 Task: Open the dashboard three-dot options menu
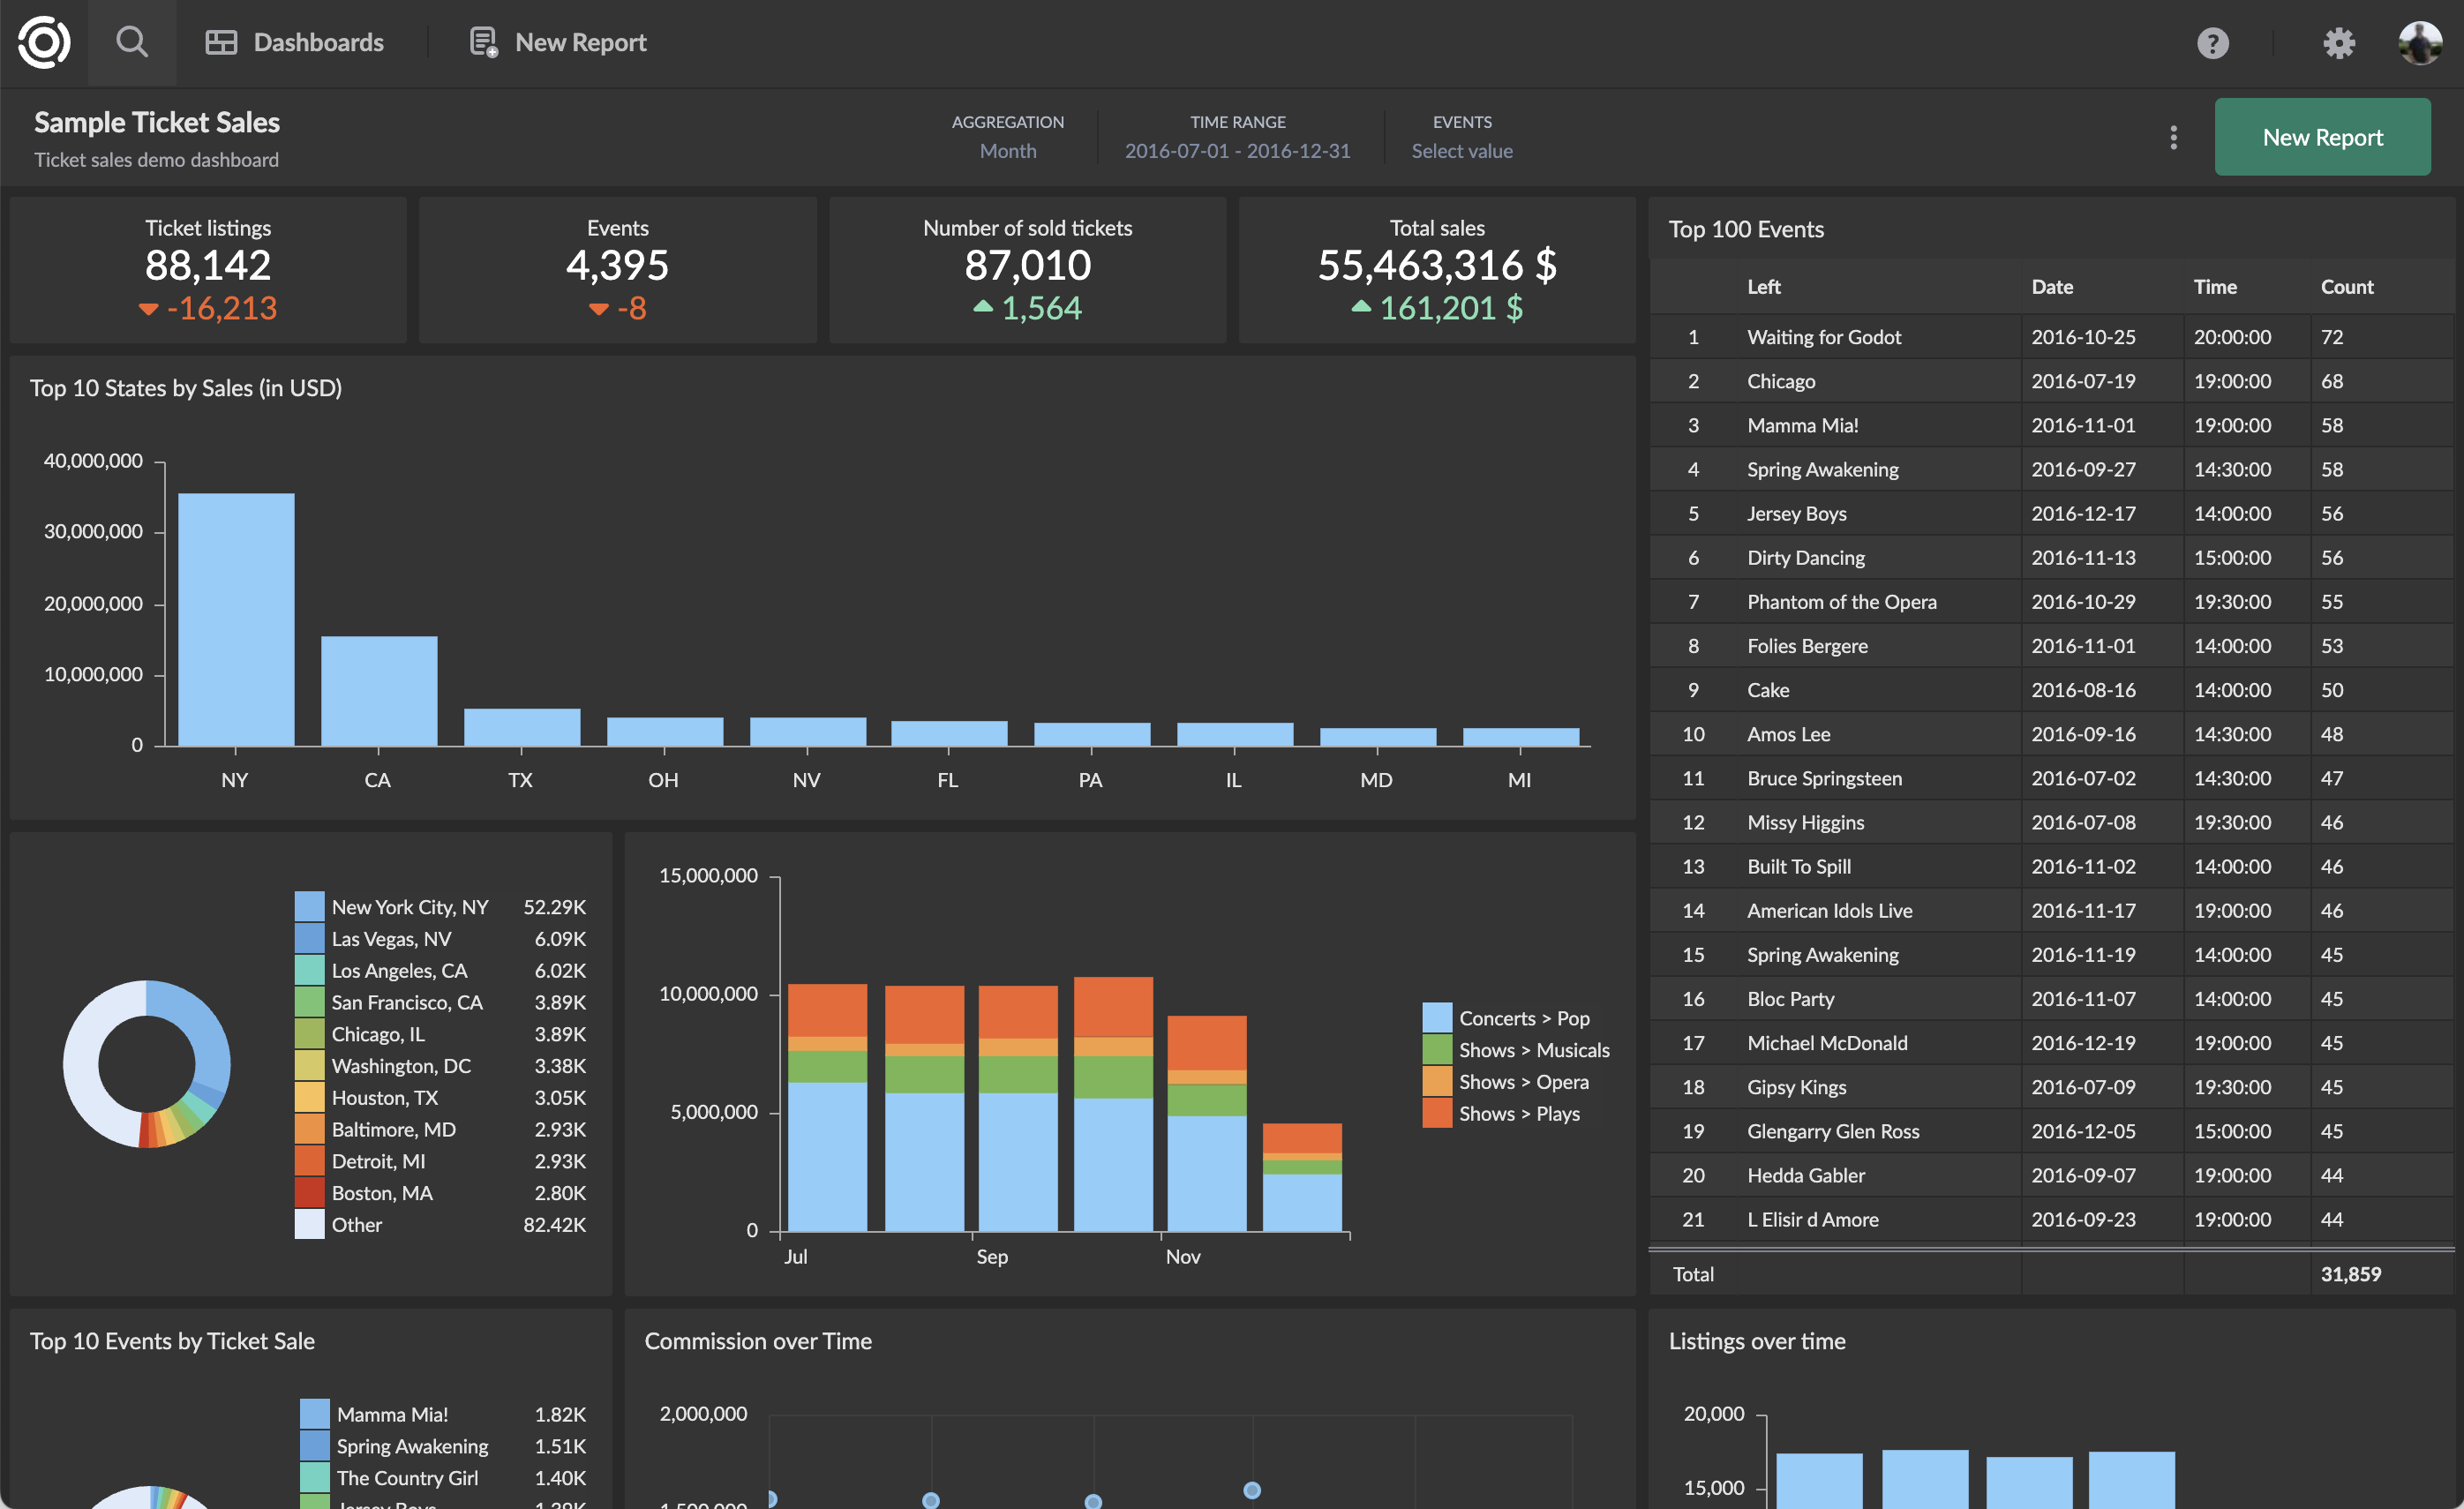pos(2173,137)
